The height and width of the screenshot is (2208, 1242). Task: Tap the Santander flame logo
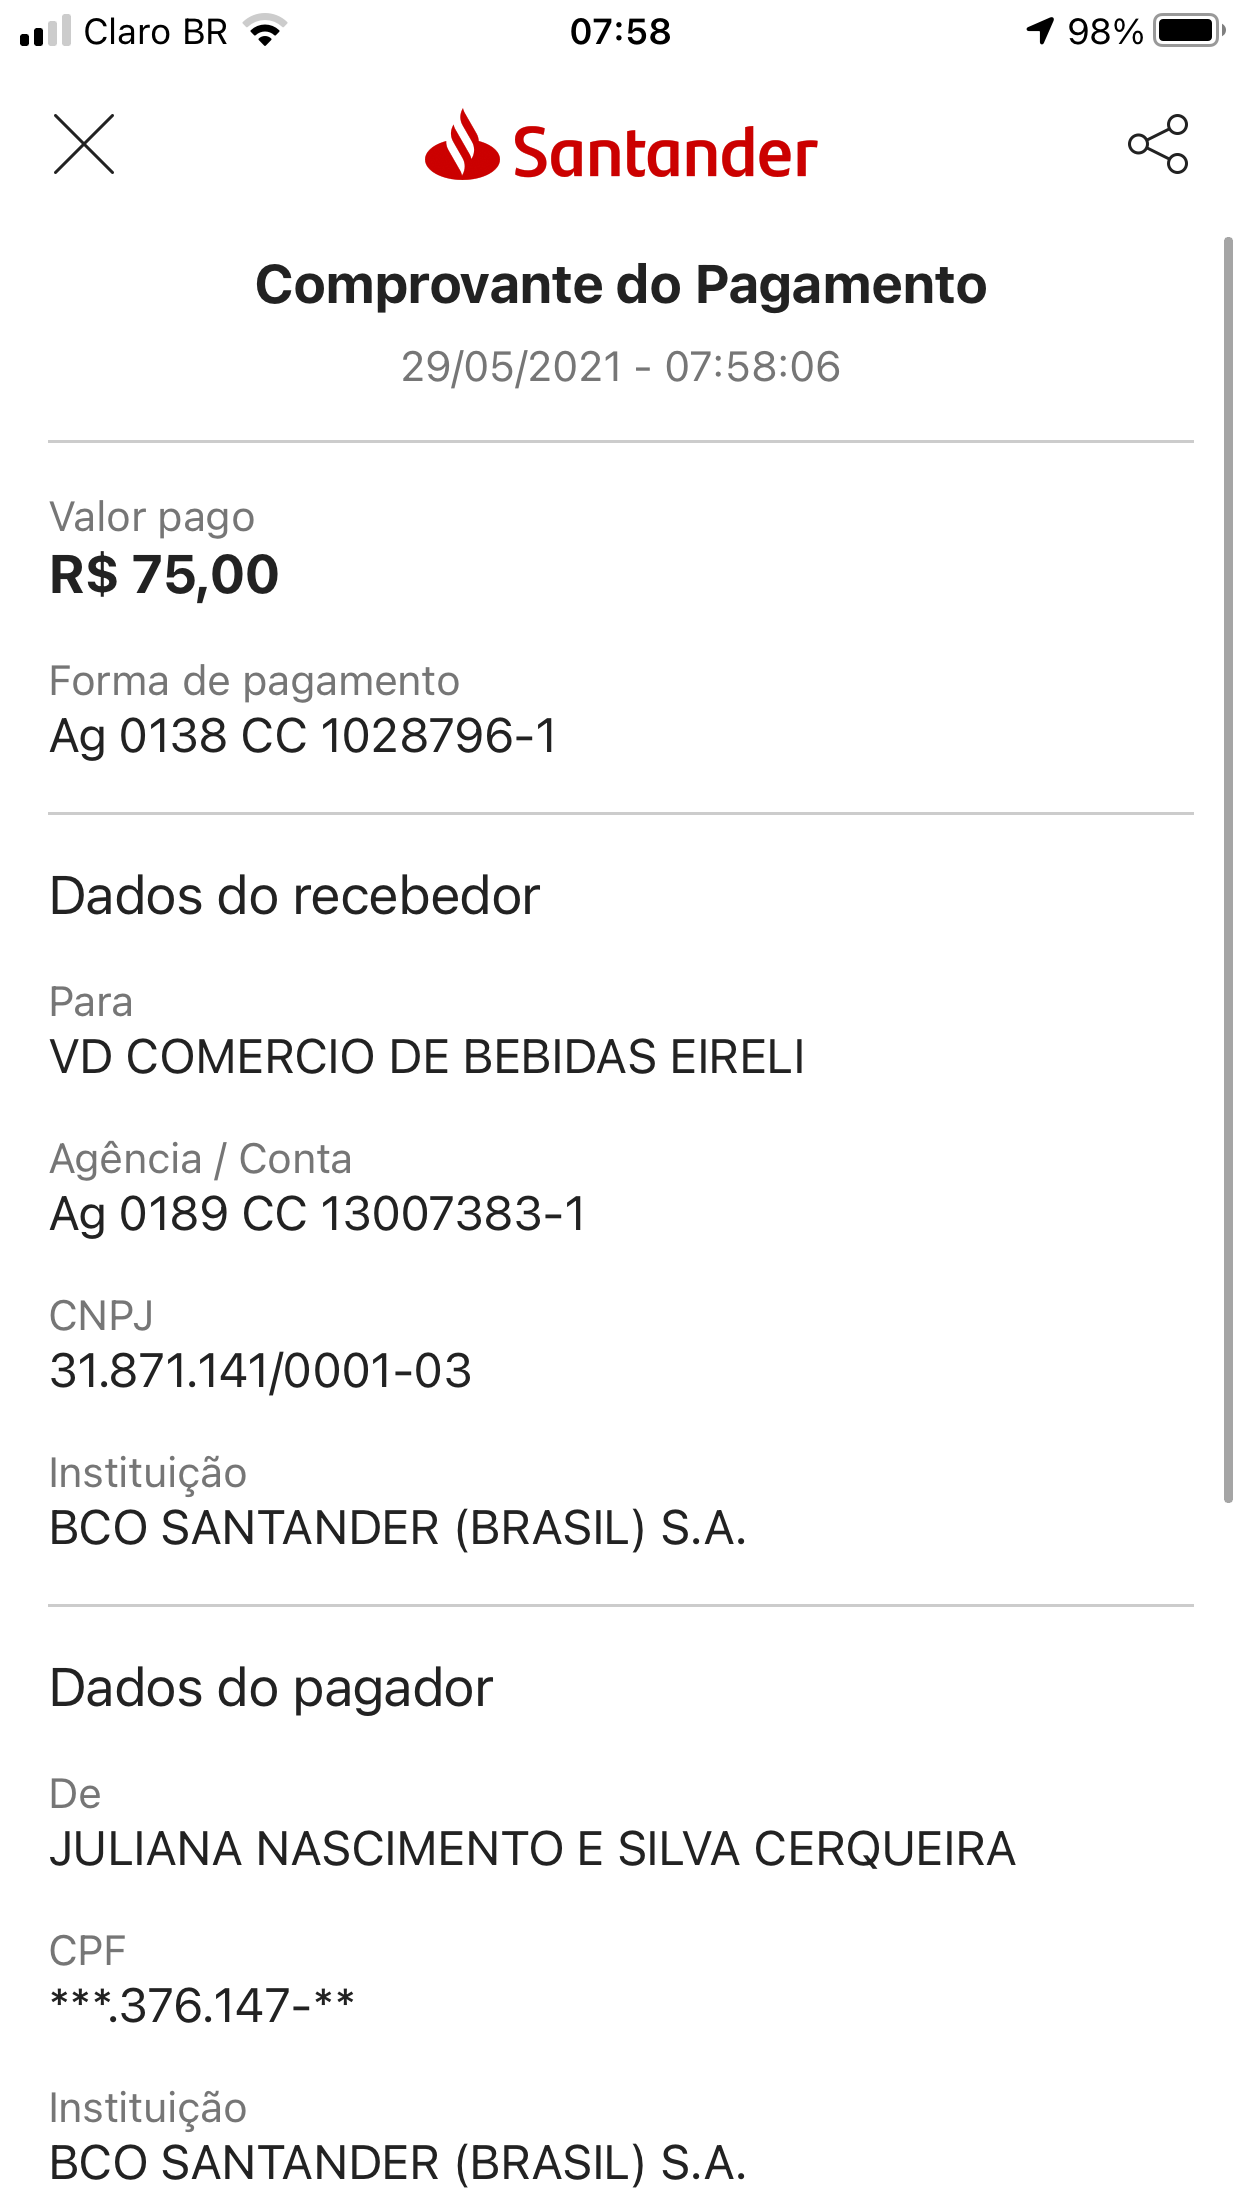pos(461,147)
